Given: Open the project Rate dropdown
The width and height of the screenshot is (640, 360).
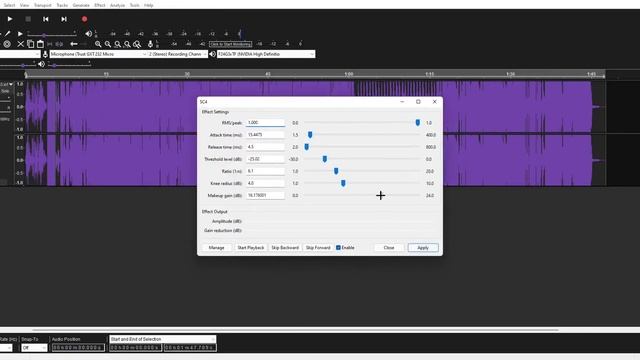Looking at the screenshot, I should (x=7, y=348).
